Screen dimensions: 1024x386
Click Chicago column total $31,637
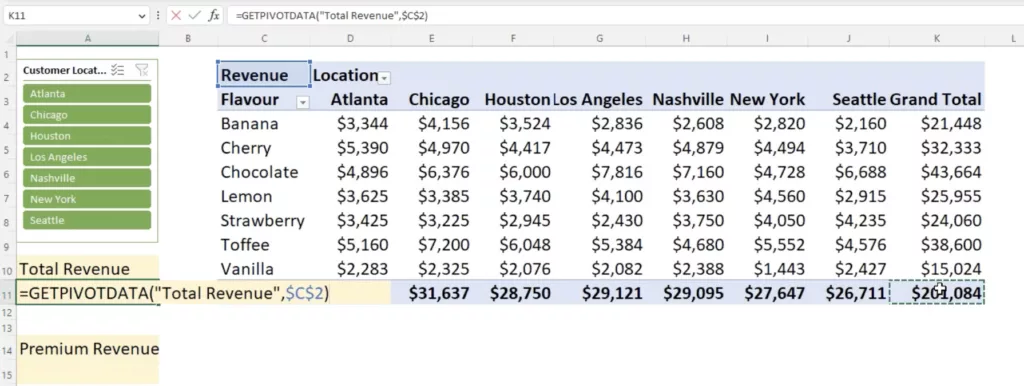[x=439, y=294]
